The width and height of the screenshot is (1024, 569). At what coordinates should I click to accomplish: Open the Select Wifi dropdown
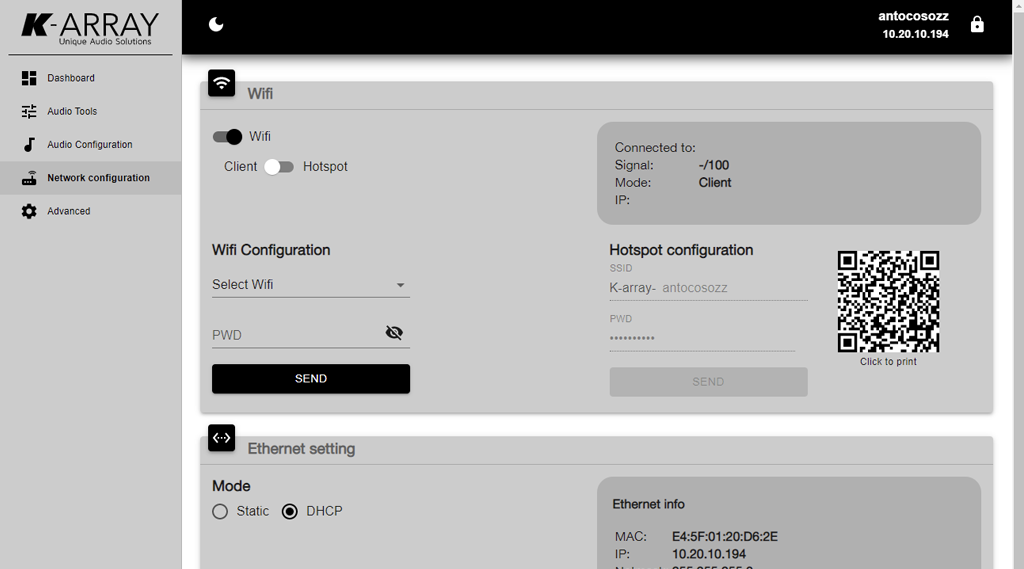click(x=310, y=285)
